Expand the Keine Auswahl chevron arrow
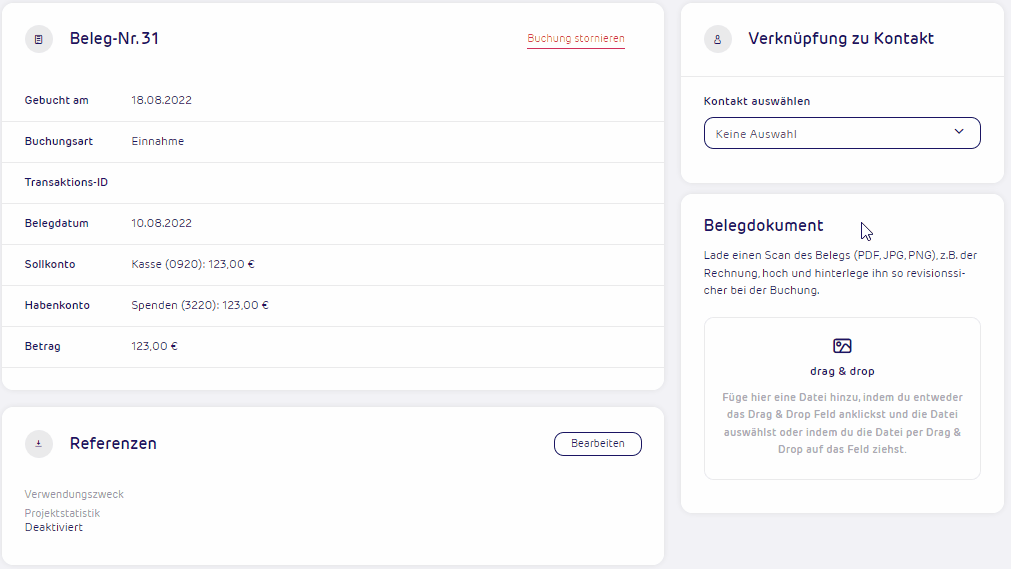 click(959, 132)
